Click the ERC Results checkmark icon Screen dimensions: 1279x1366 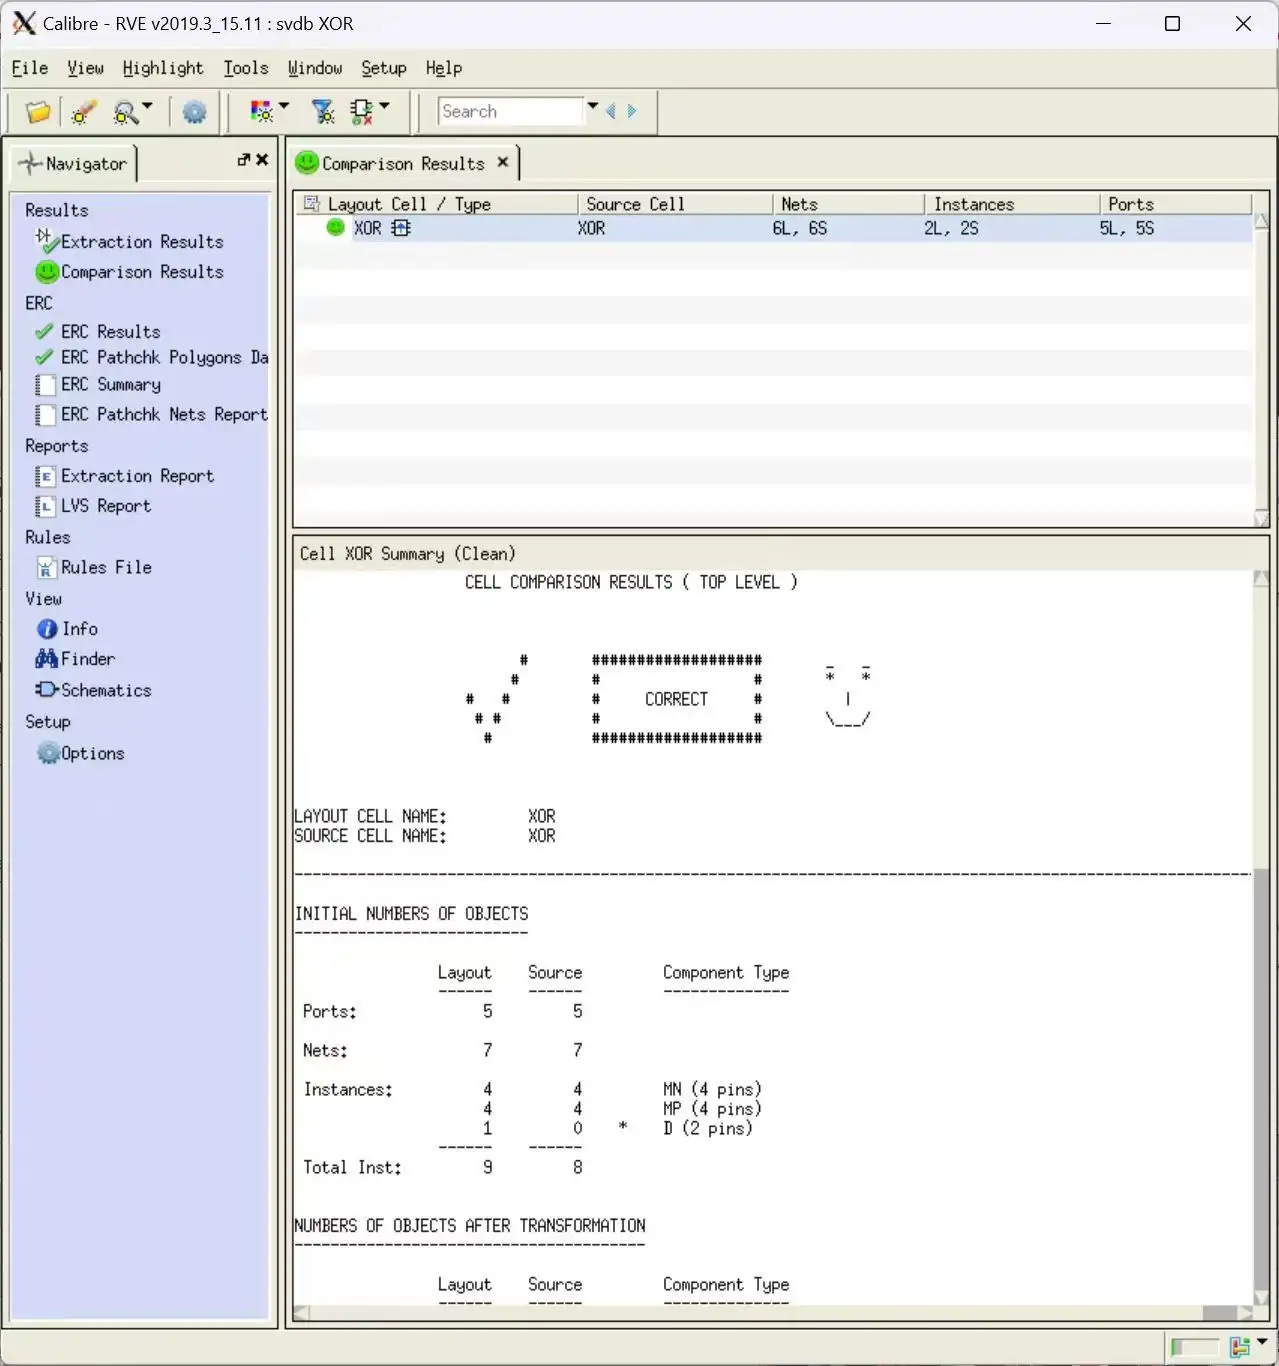(x=44, y=331)
